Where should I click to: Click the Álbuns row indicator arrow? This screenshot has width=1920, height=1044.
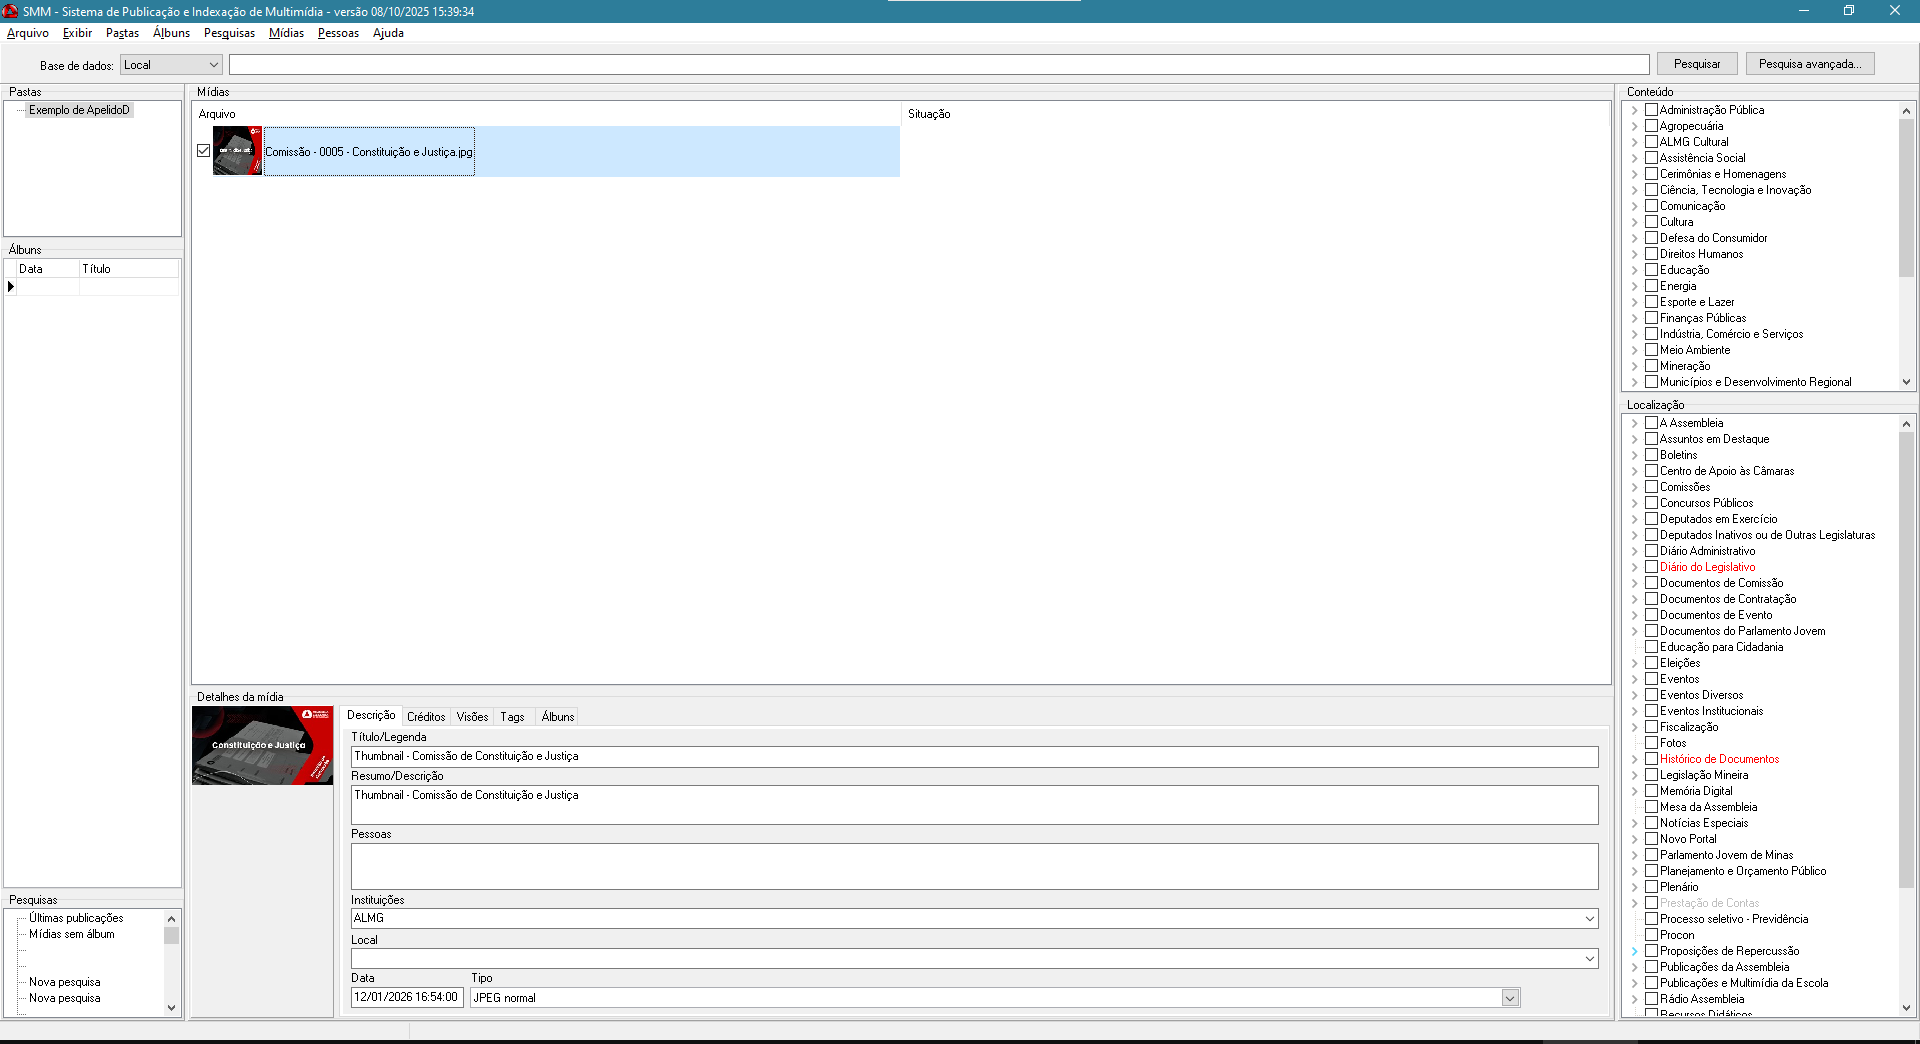11,287
